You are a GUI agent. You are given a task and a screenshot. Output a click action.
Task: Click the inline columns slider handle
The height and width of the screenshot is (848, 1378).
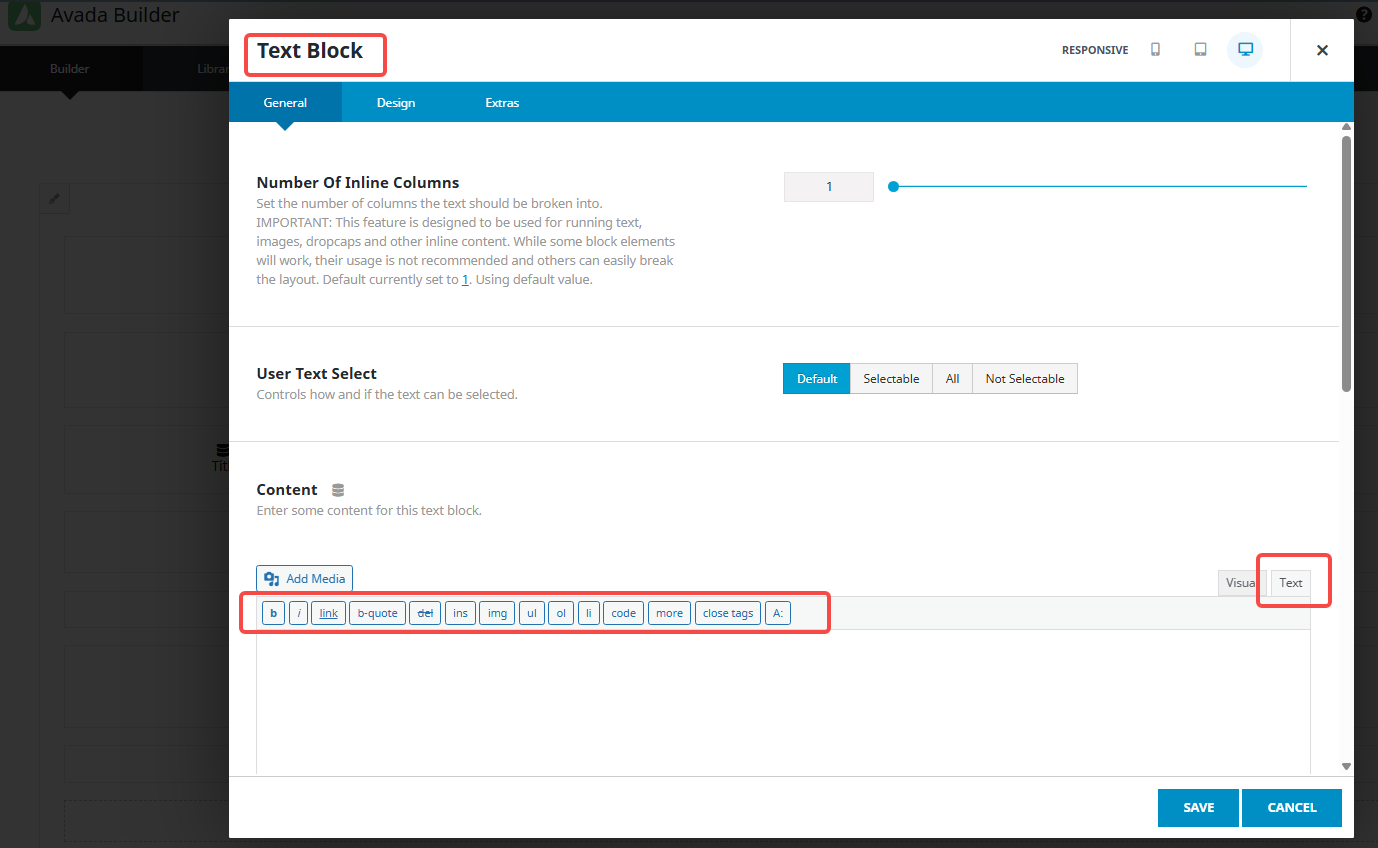click(893, 186)
